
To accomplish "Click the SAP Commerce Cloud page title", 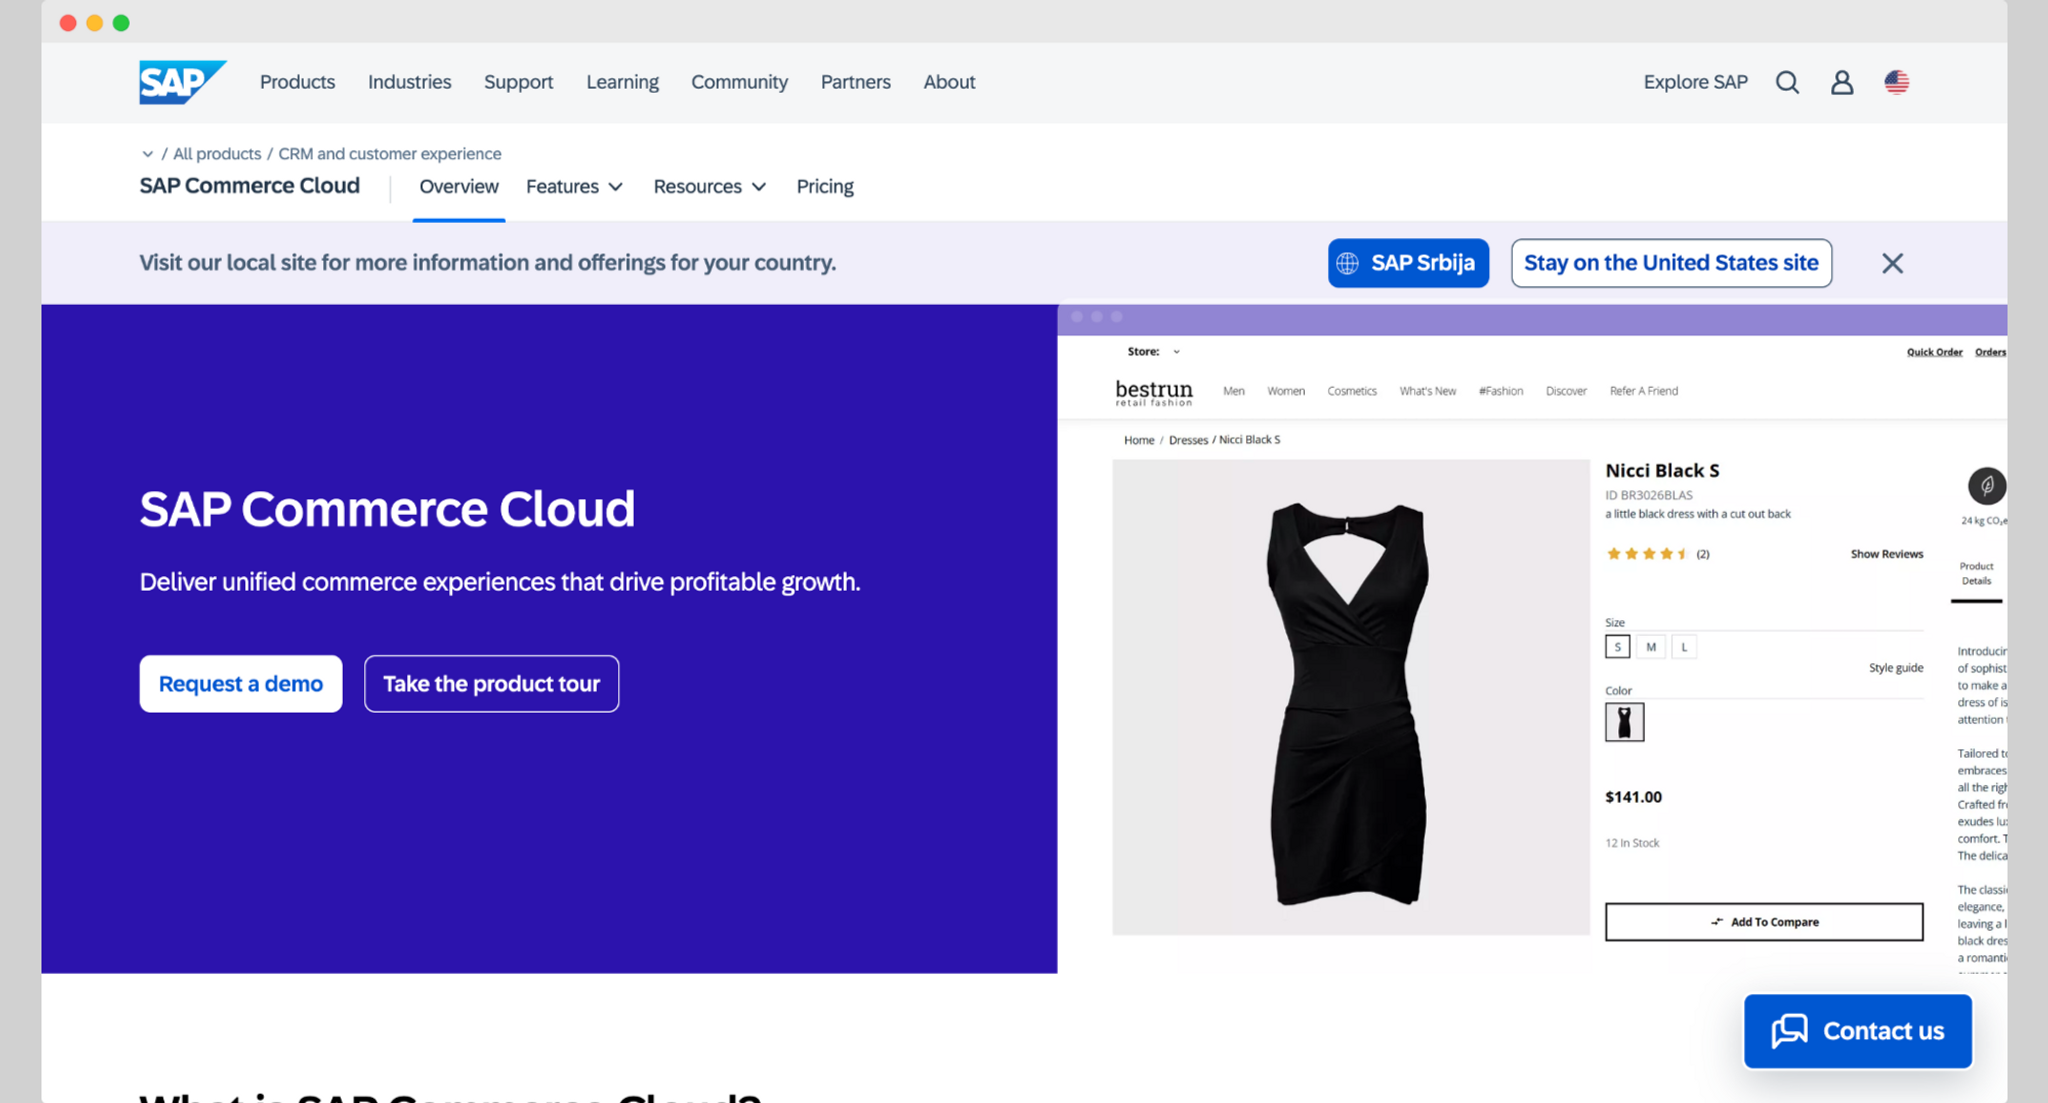I will [x=387, y=509].
